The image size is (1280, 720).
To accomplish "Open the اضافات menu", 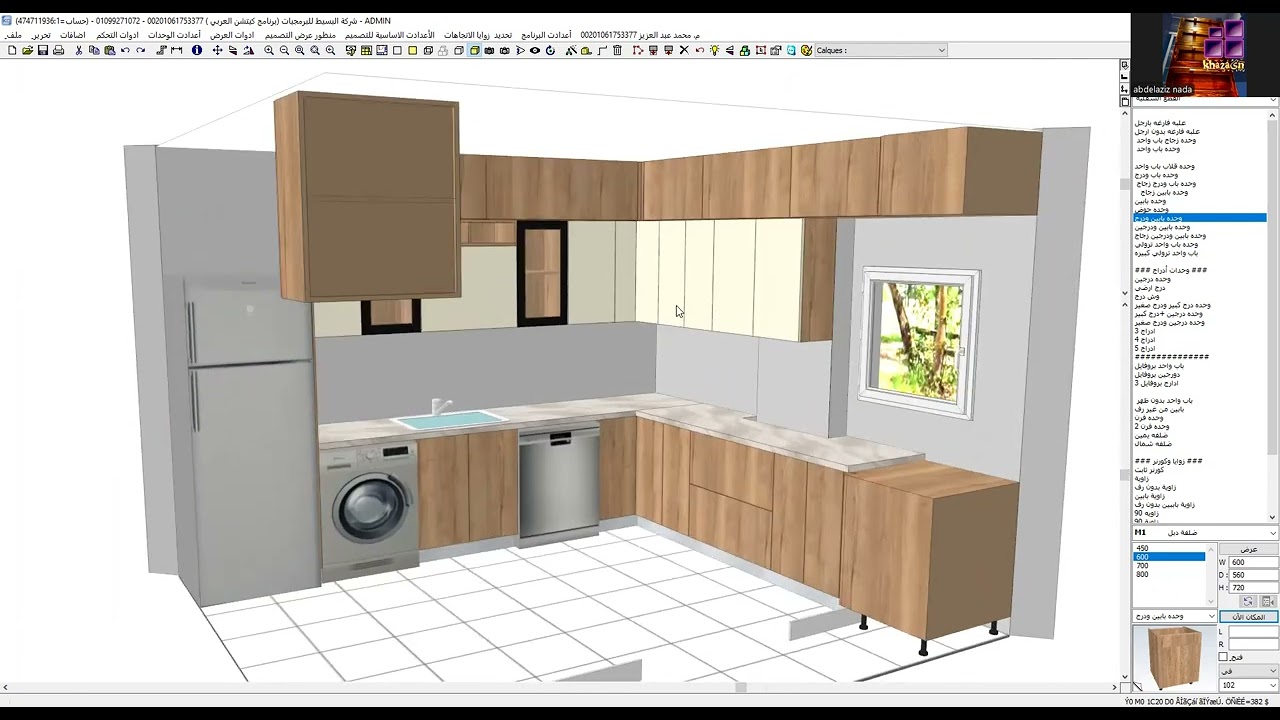I will click(73, 35).
